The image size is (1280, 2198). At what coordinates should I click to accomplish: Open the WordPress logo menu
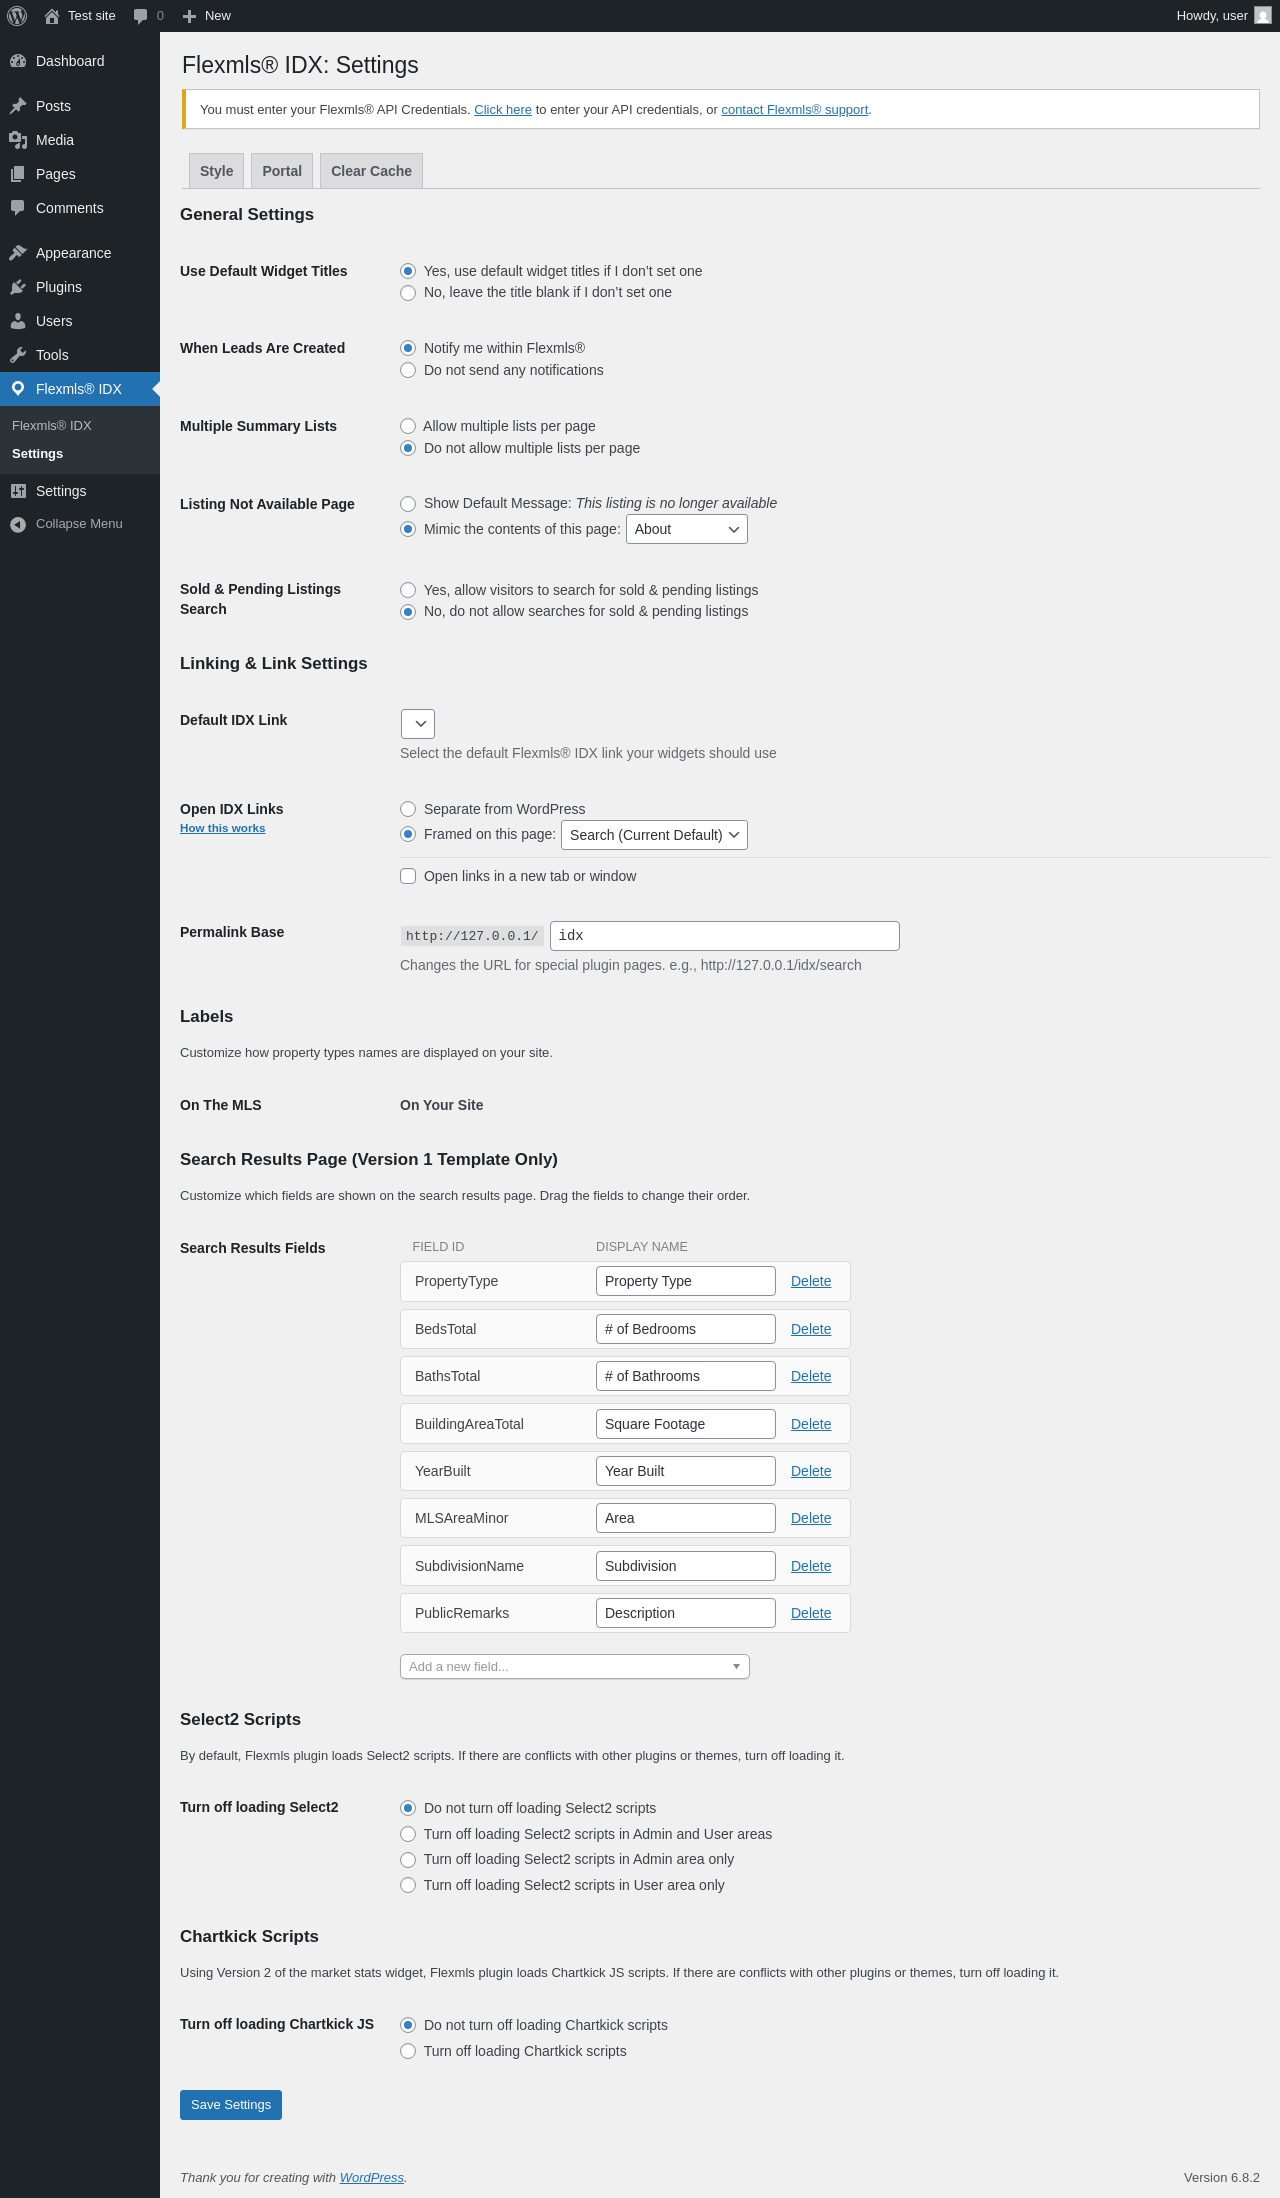pyautogui.click(x=17, y=16)
